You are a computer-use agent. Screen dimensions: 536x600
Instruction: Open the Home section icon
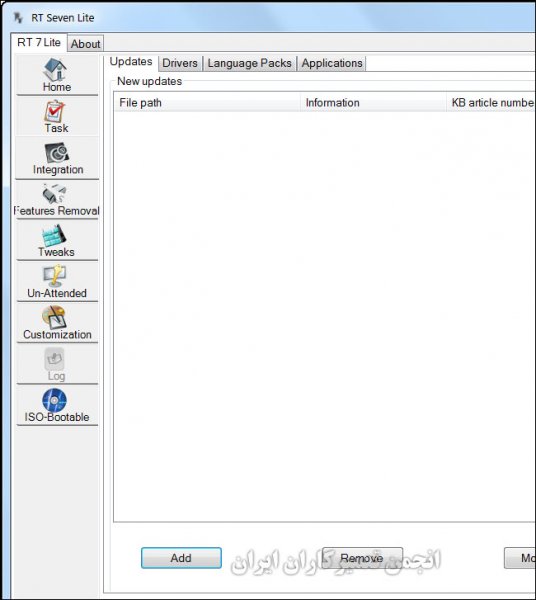pyautogui.click(x=56, y=70)
